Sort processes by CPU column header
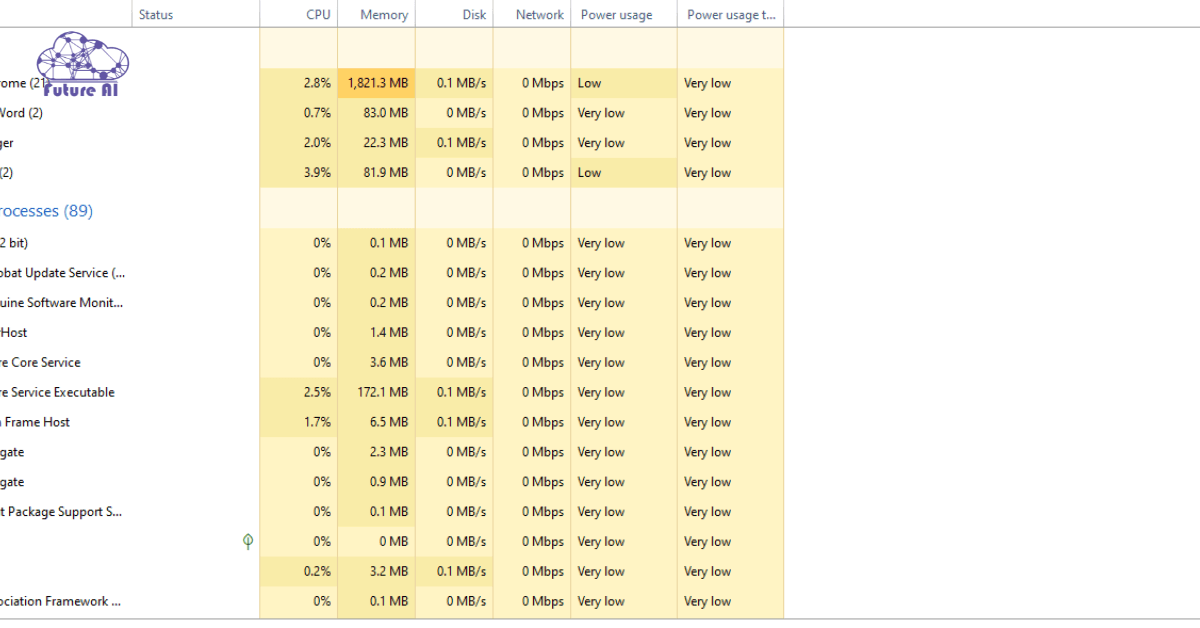 (x=318, y=15)
